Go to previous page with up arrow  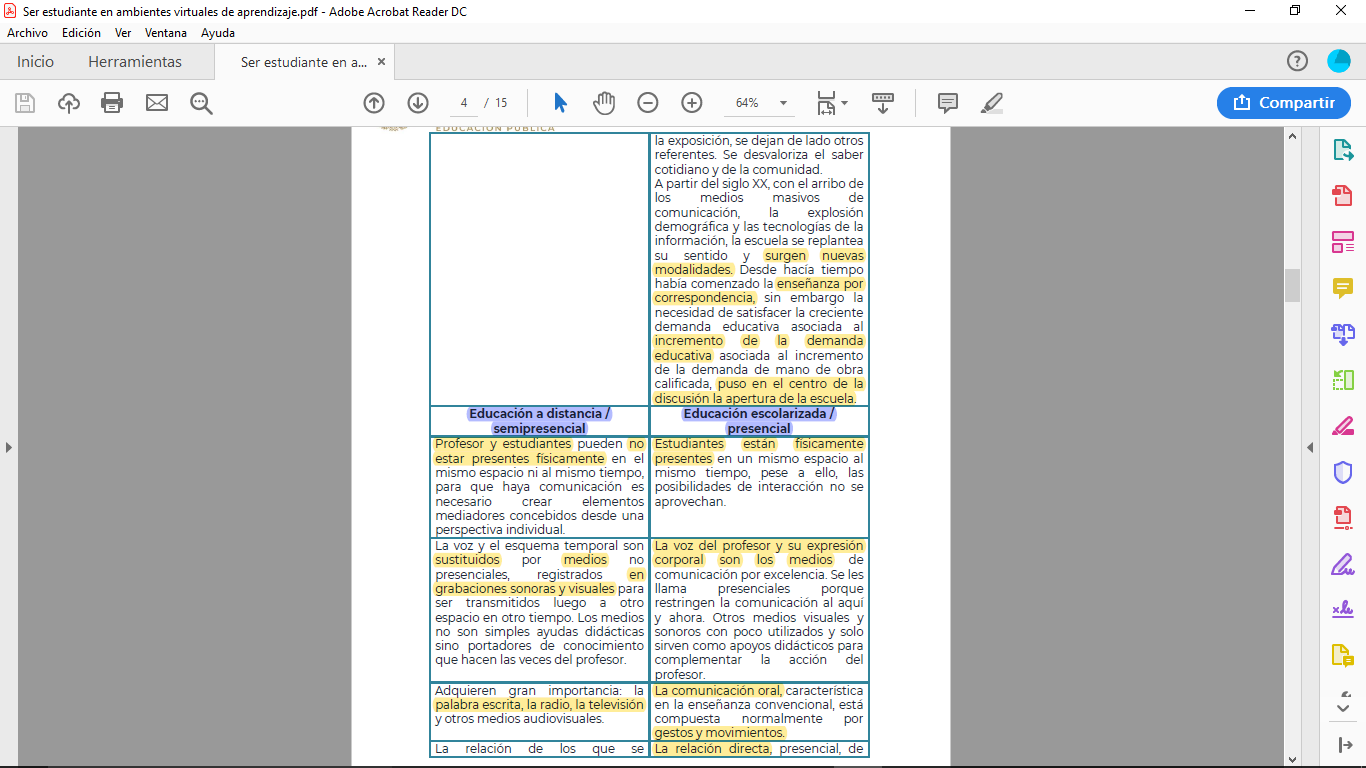[x=374, y=103]
